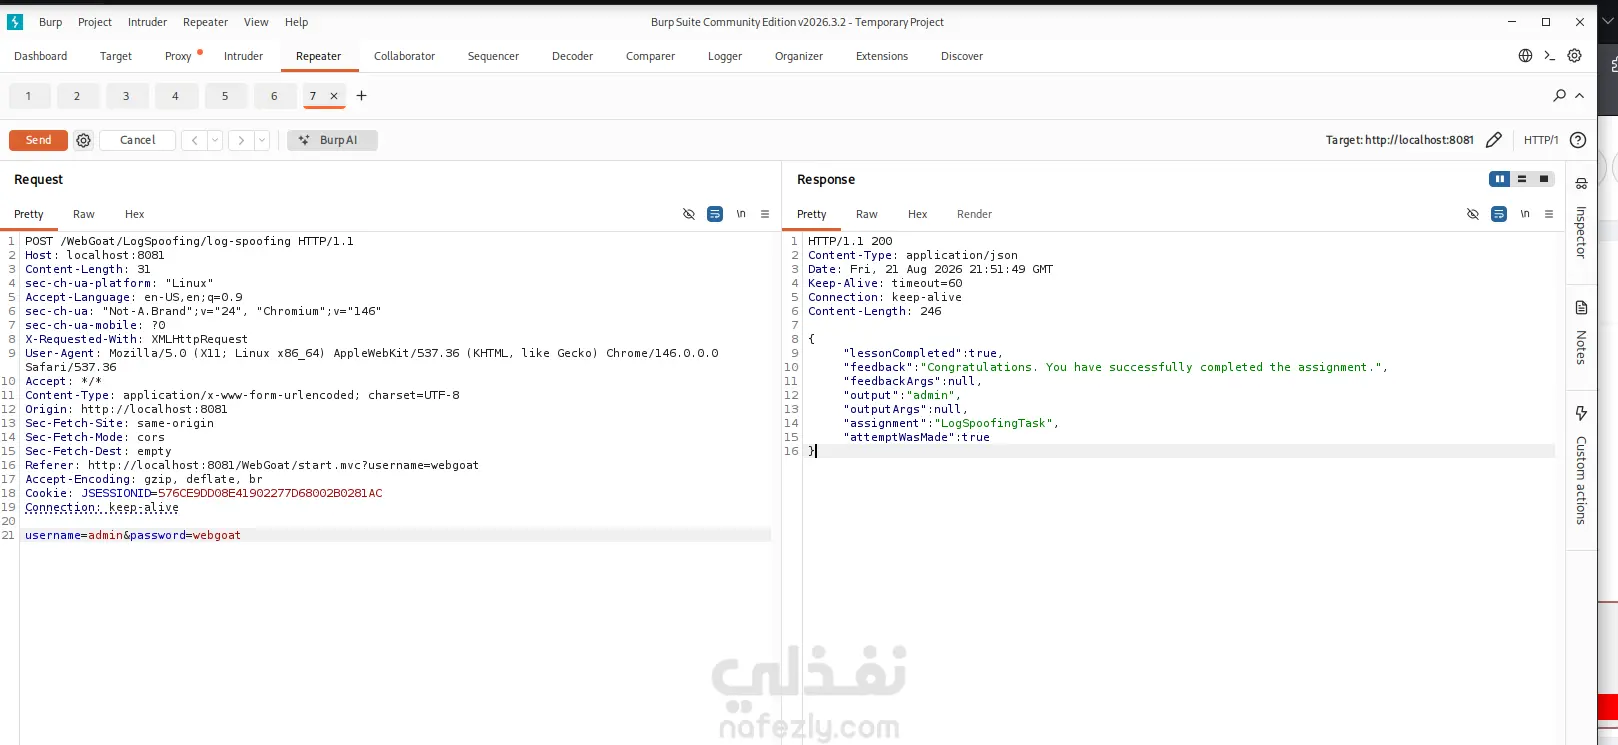Expand the back history dropdown arrow
The height and width of the screenshot is (745, 1618).
pyautogui.click(x=215, y=140)
